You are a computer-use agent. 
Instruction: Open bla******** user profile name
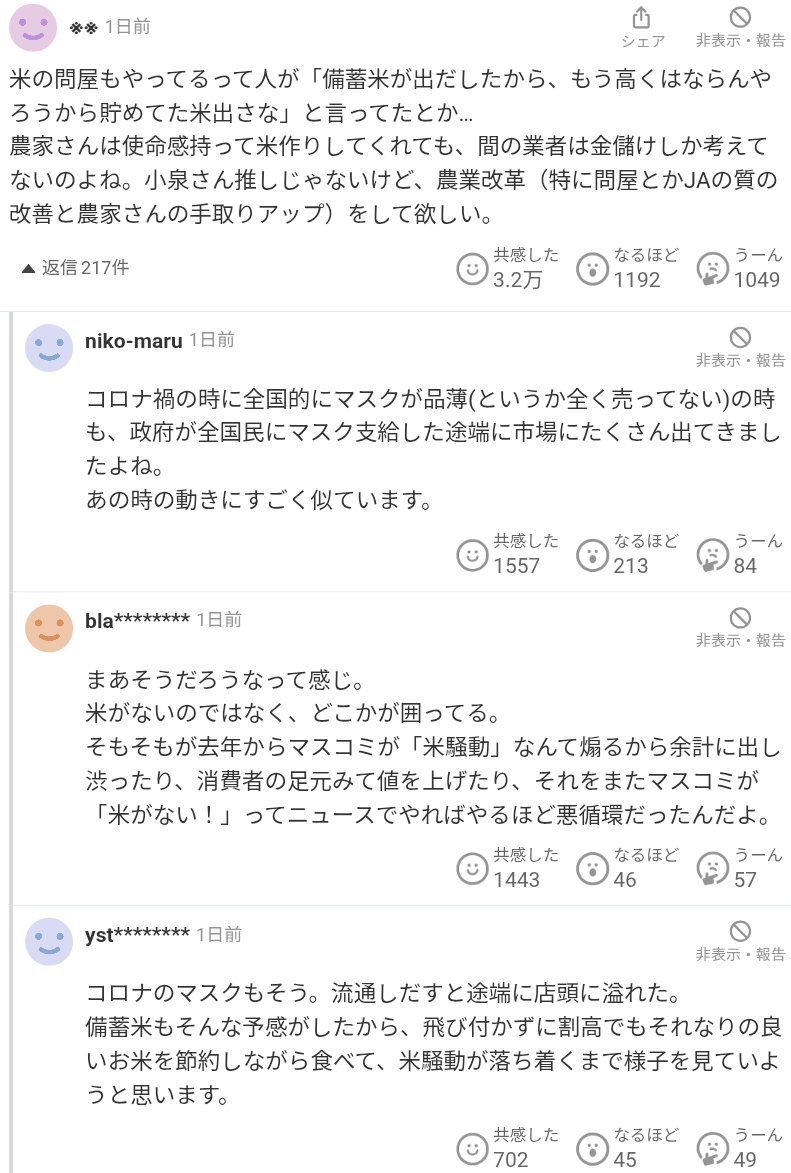pyautogui.click(x=137, y=620)
